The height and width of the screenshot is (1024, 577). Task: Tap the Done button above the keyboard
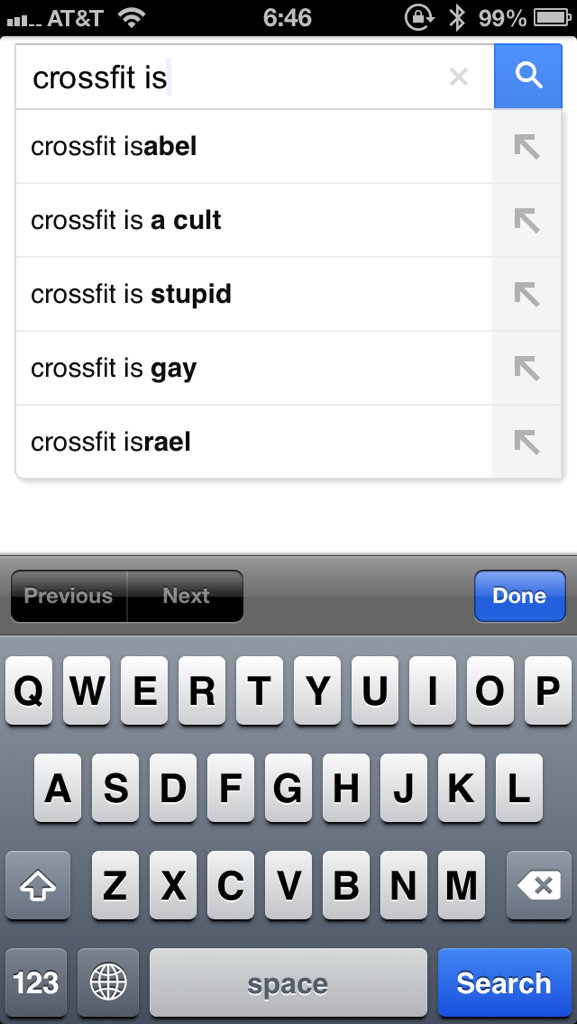(520, 596)
